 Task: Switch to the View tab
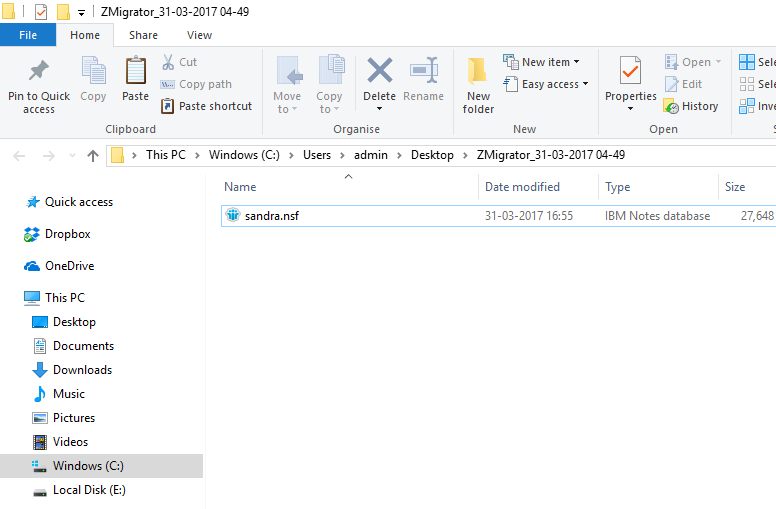199,35
